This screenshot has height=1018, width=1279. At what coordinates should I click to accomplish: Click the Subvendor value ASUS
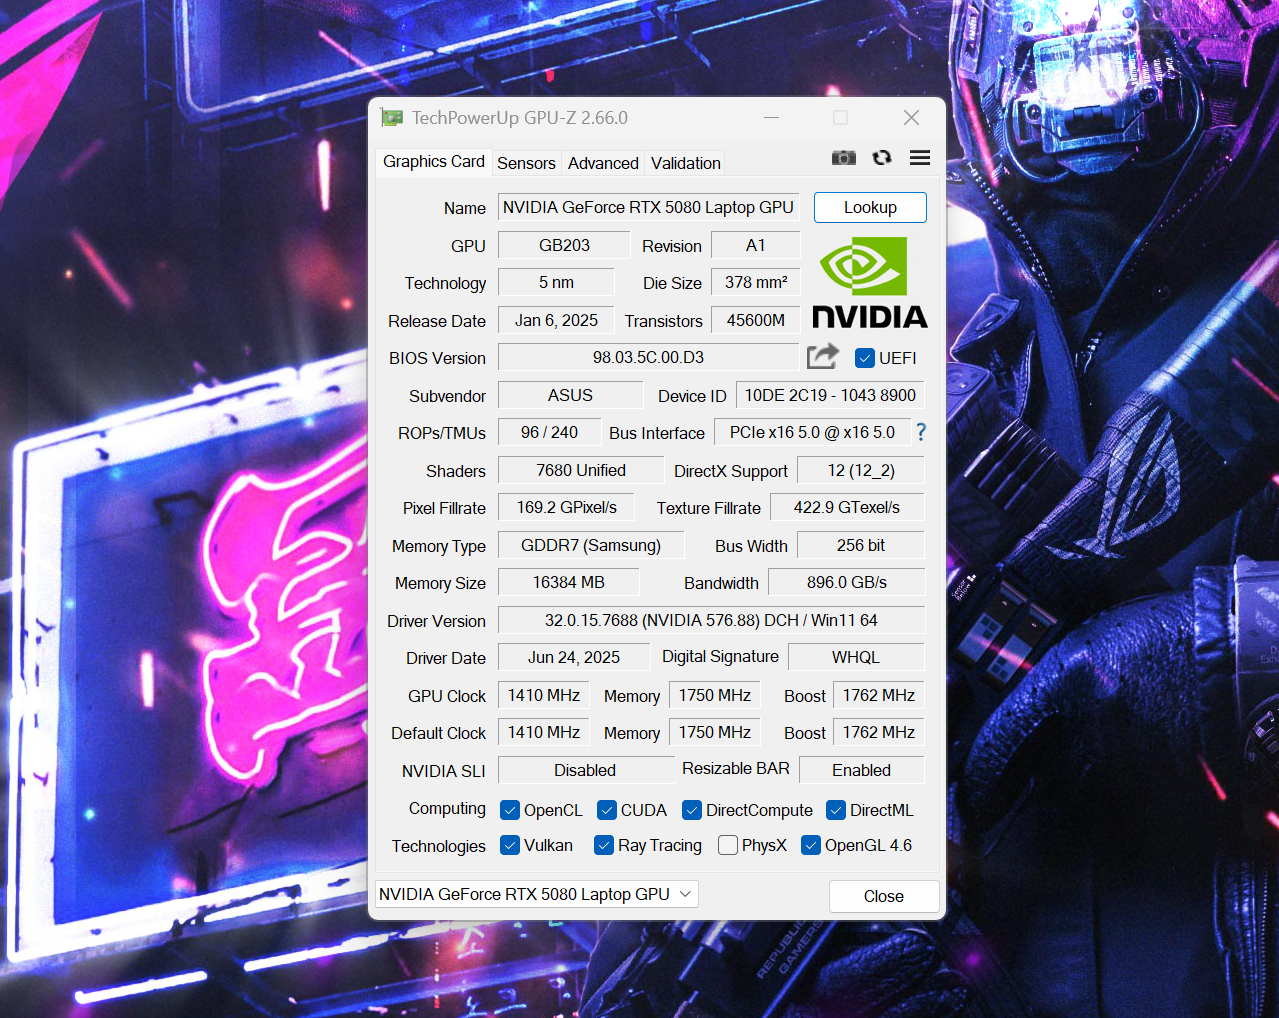570,395
